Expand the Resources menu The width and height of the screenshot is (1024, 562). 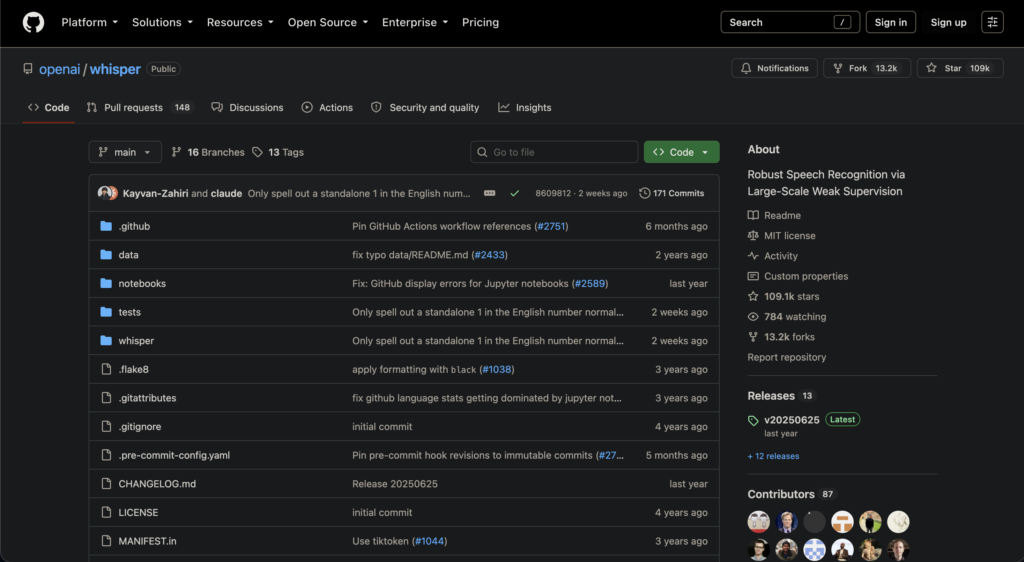240,22
